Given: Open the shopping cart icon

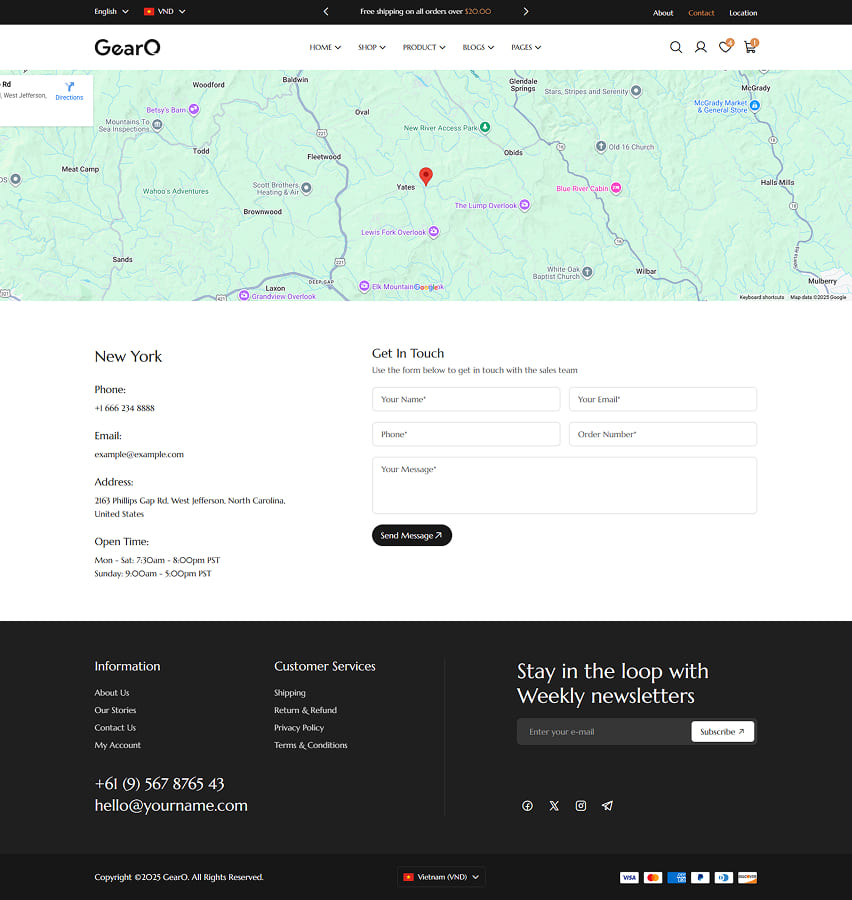Looking at the screenshot, I should point(749,47).
